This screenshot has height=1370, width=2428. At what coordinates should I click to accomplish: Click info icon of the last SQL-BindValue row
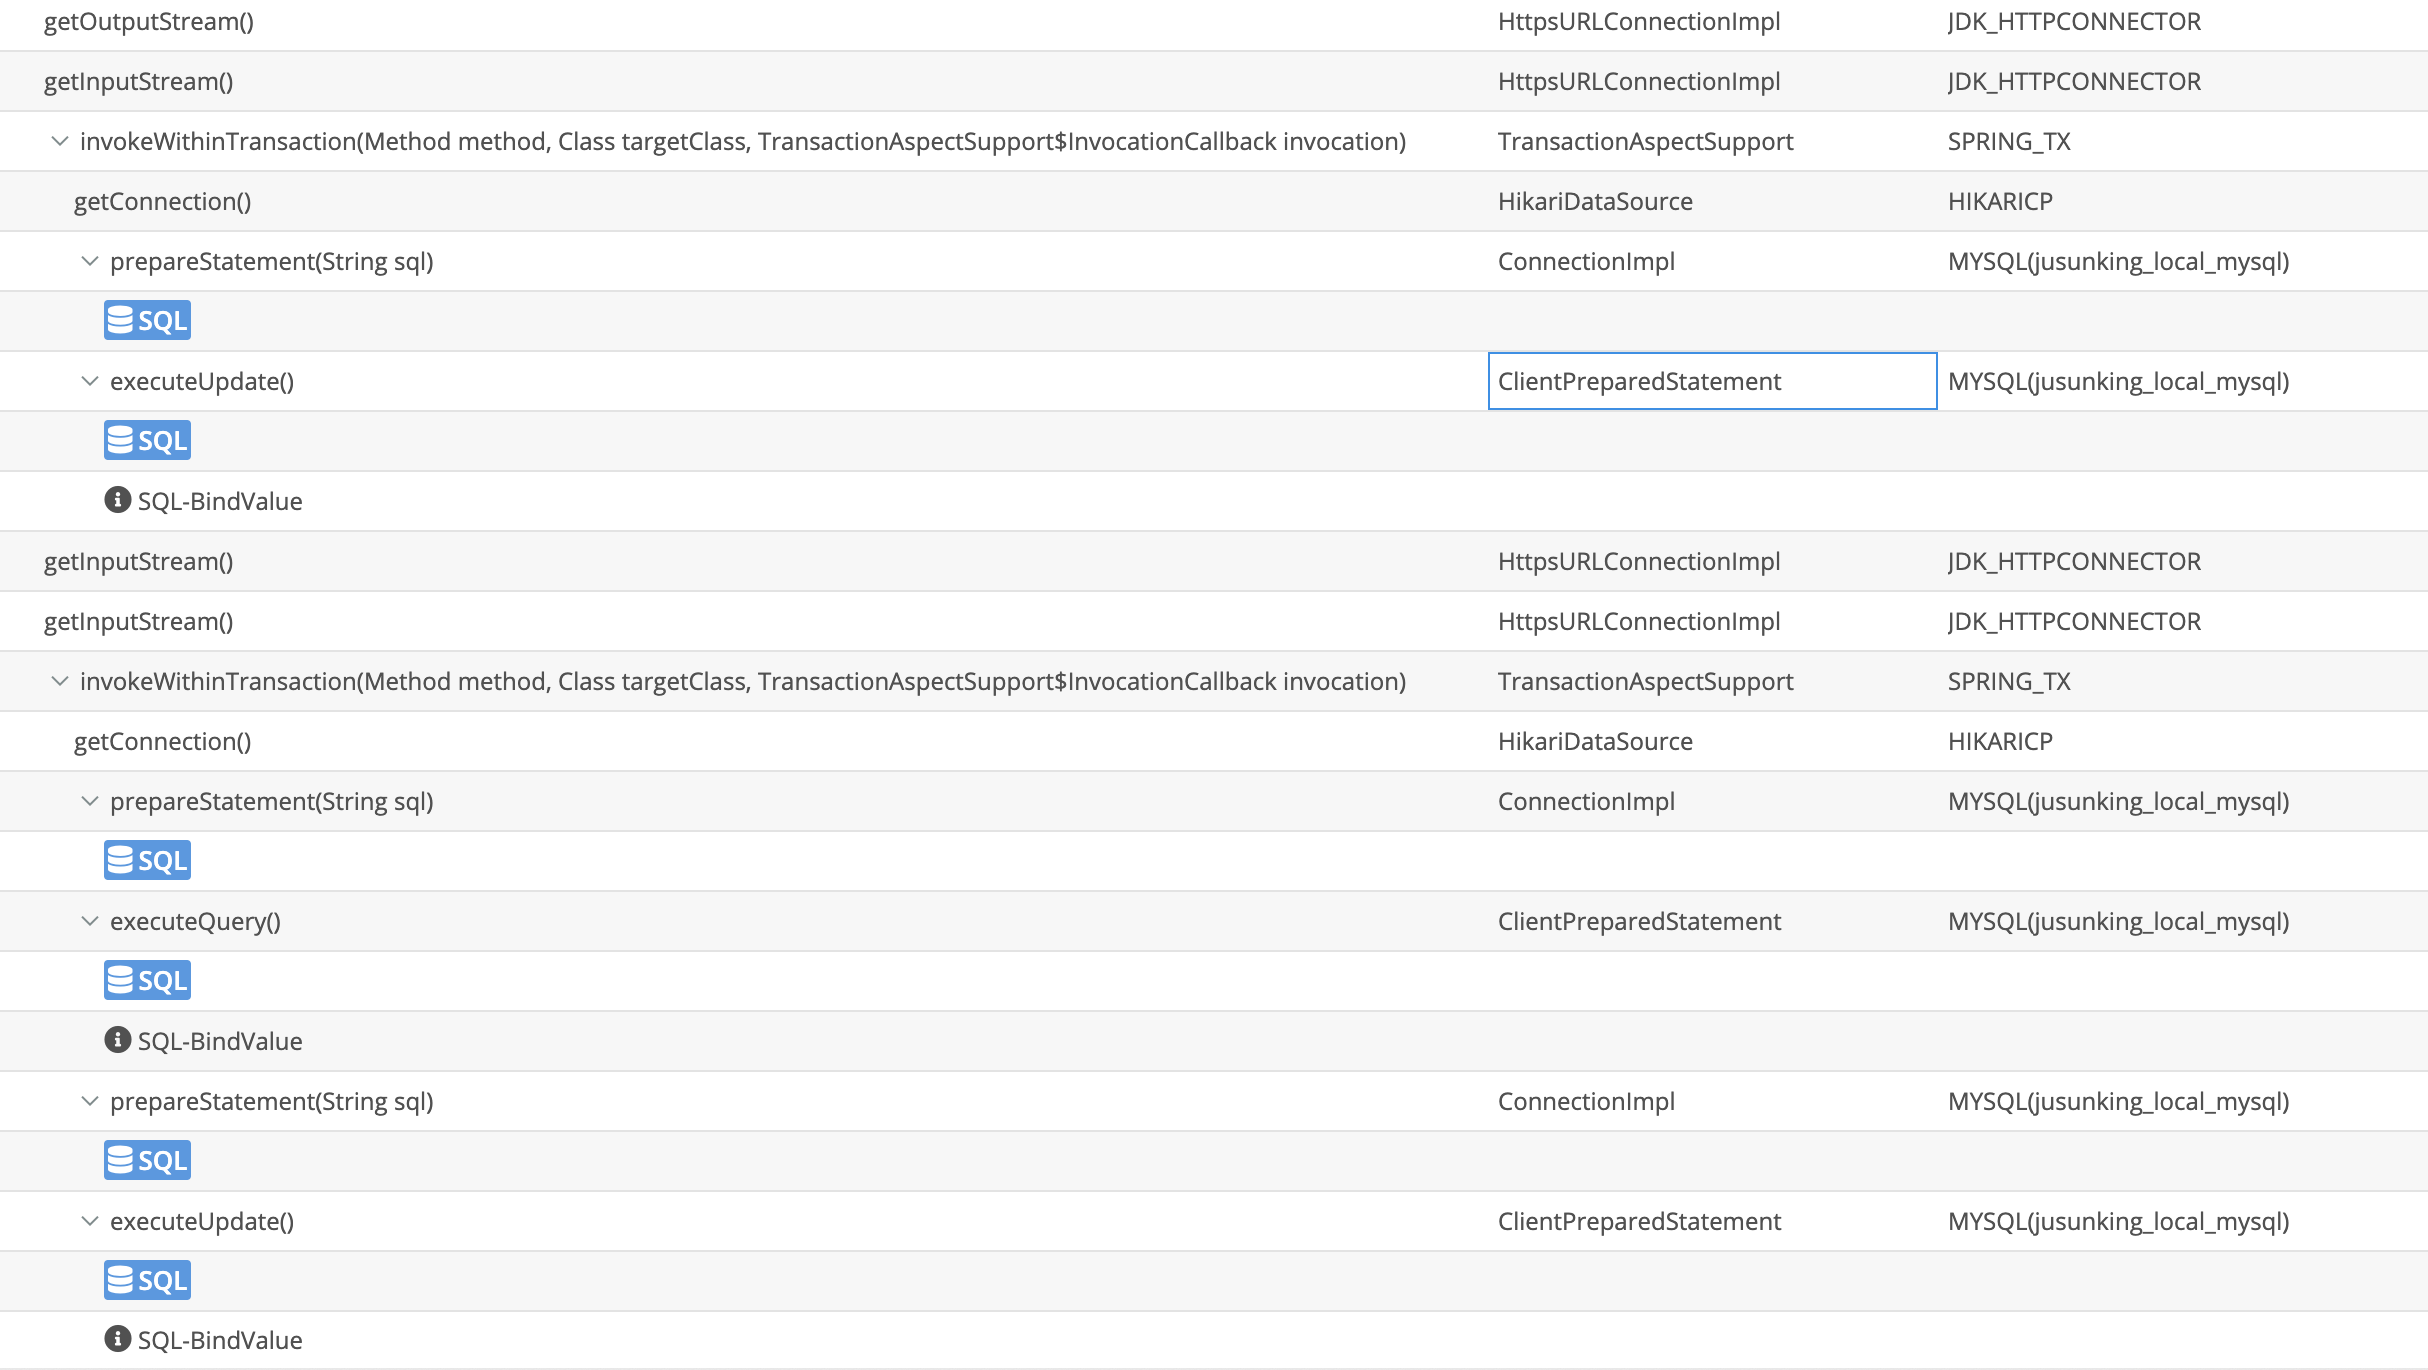118,1338
